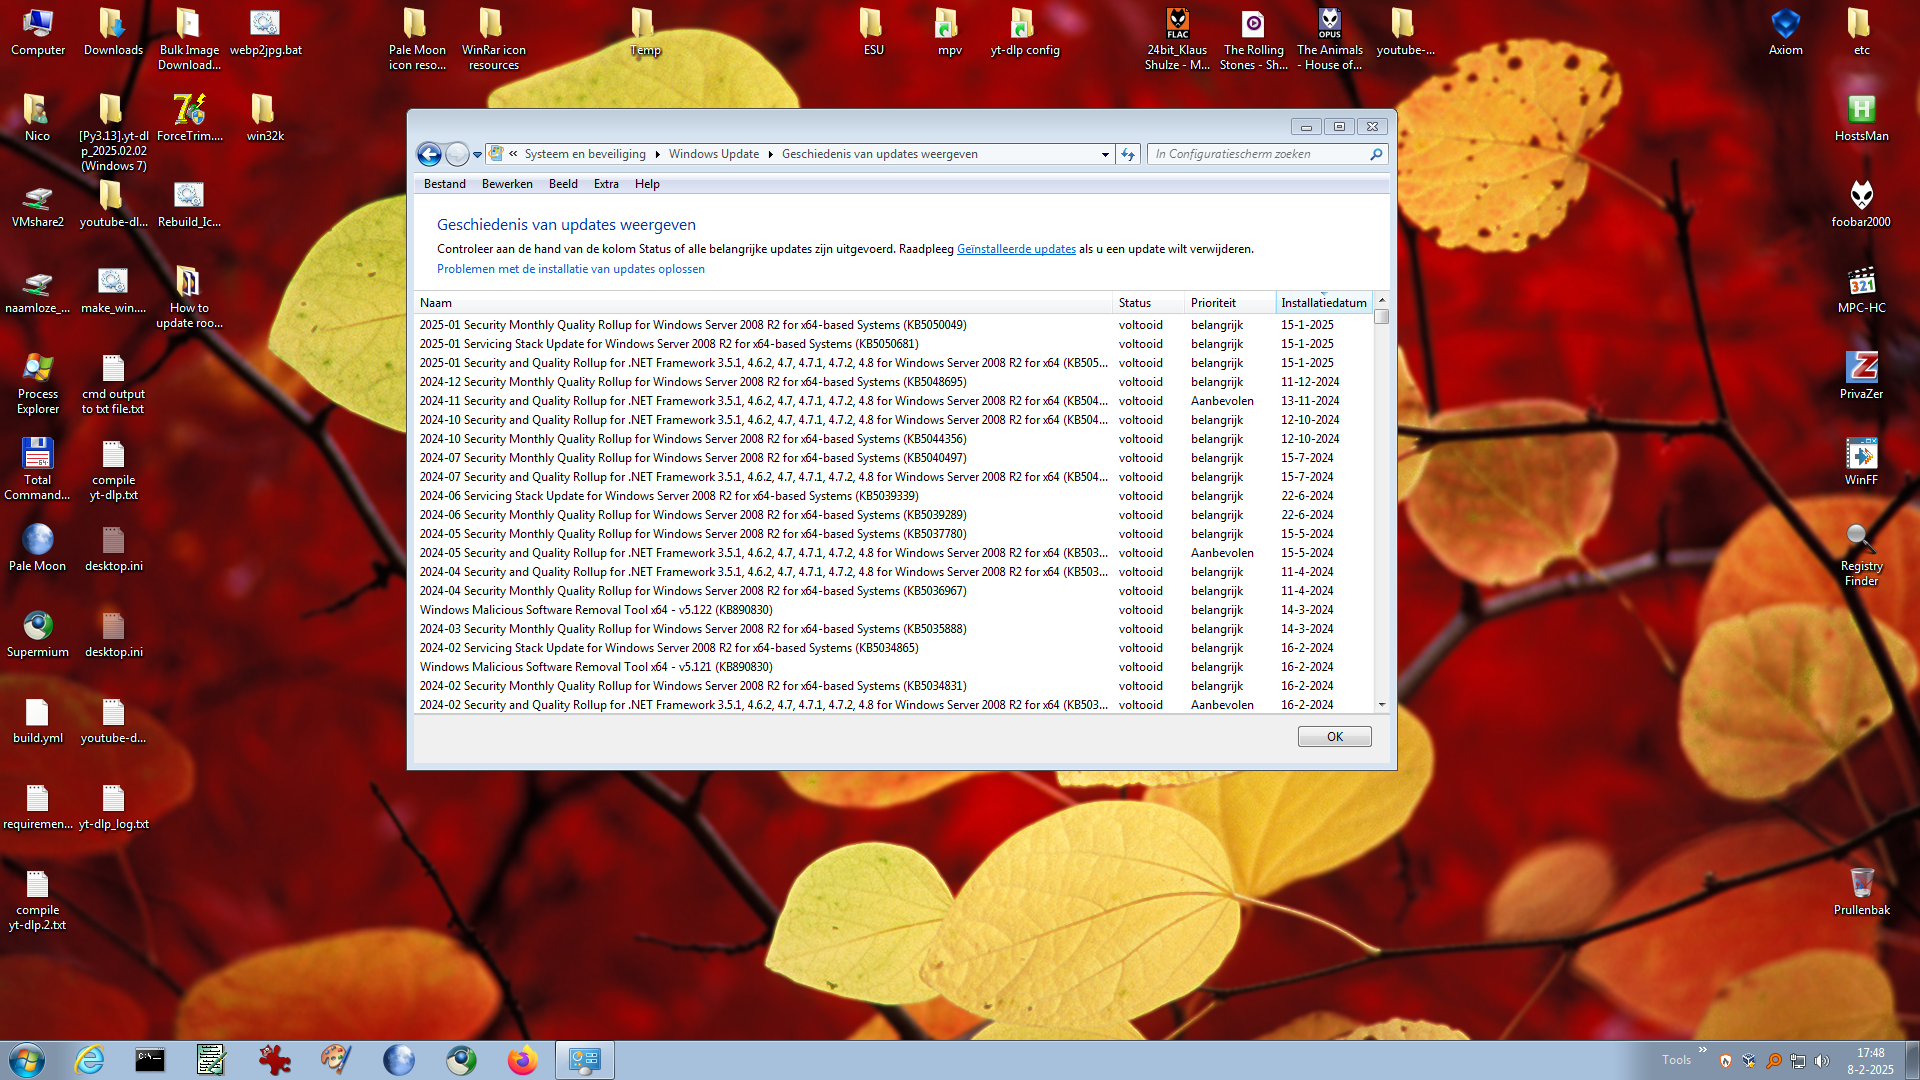Open recent pages dropdown next to Forward
The width and height of the screenshot is (1920, 1080).
478,154
